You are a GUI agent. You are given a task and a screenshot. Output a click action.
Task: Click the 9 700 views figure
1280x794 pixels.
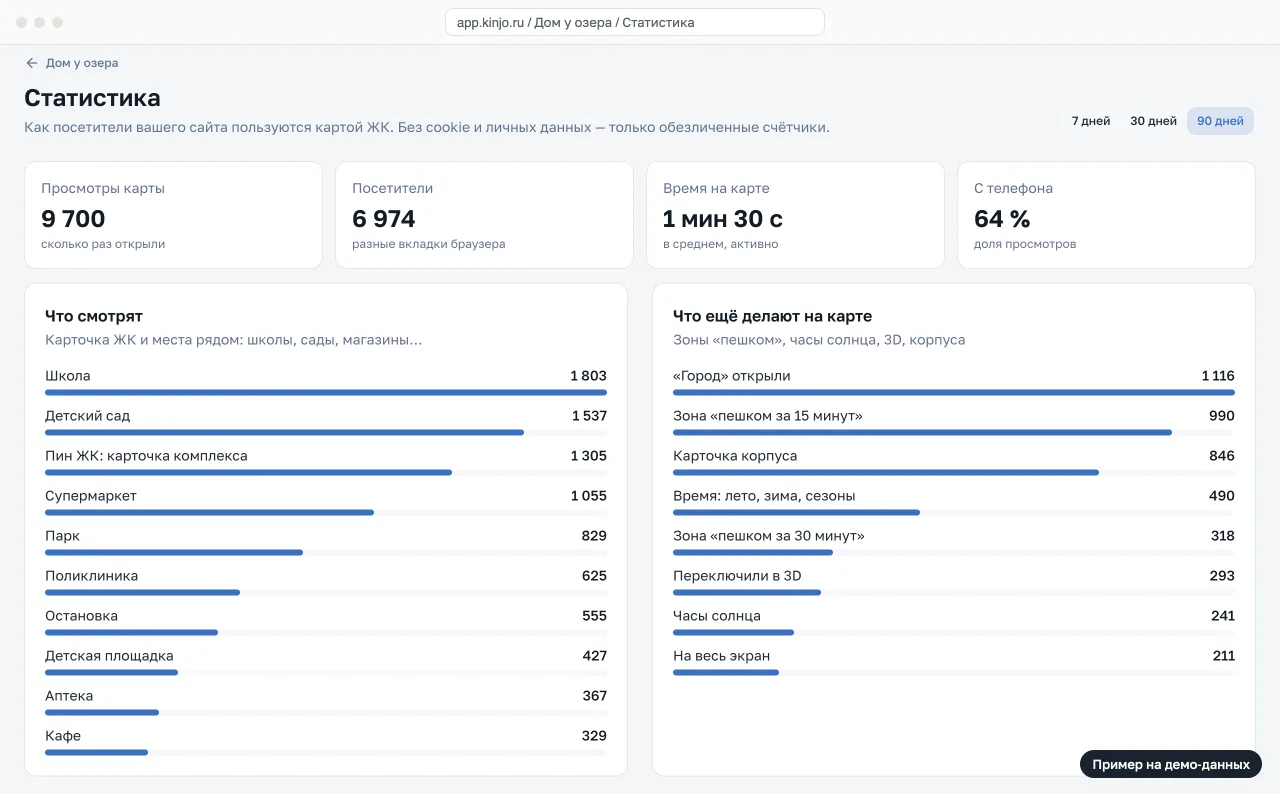(x=73, y=218)
